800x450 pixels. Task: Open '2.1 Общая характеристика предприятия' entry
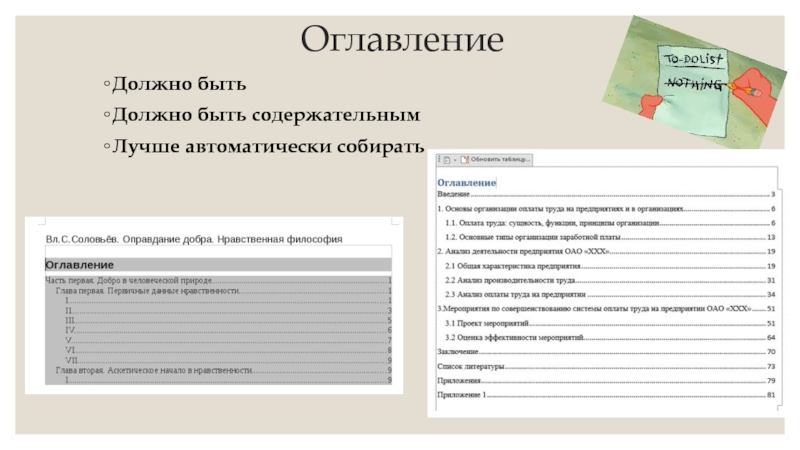610,266
